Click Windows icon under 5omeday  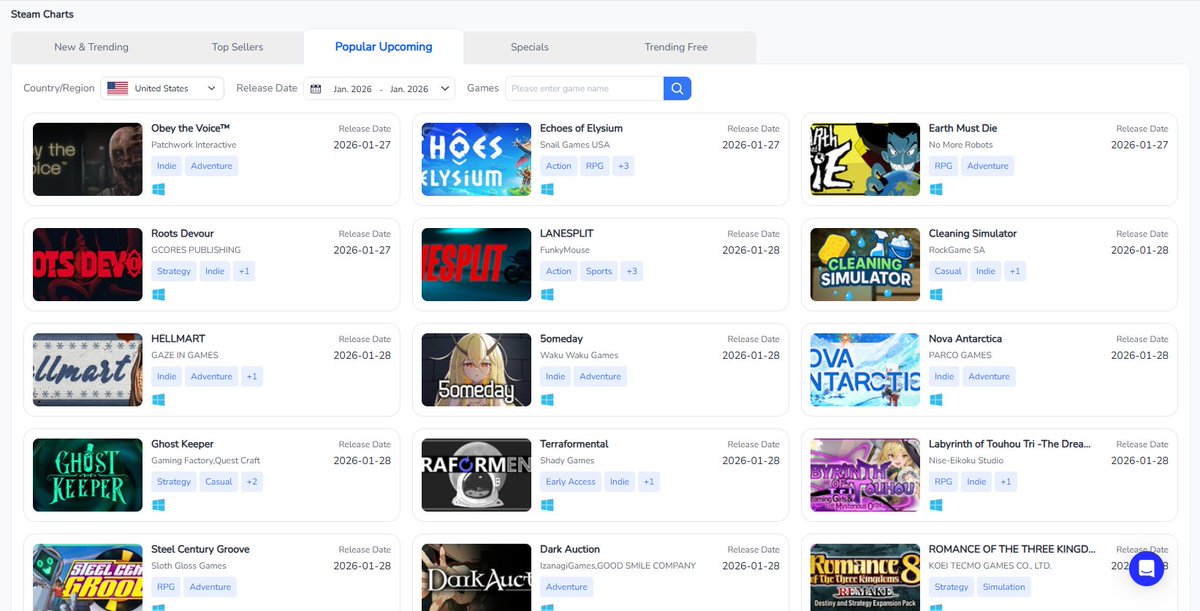click(547, 399)
